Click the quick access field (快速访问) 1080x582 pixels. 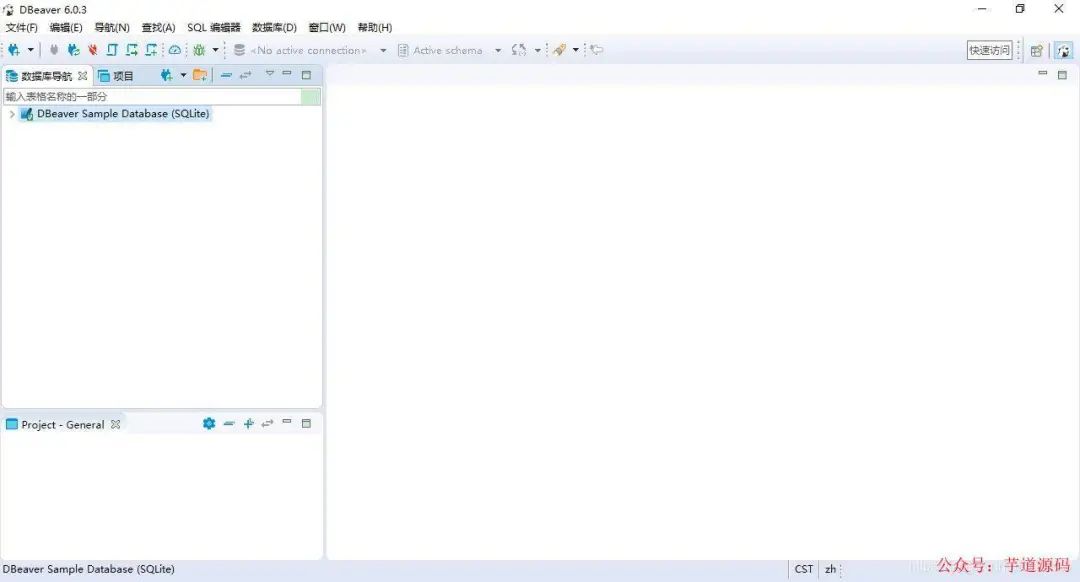click(989, 50)
